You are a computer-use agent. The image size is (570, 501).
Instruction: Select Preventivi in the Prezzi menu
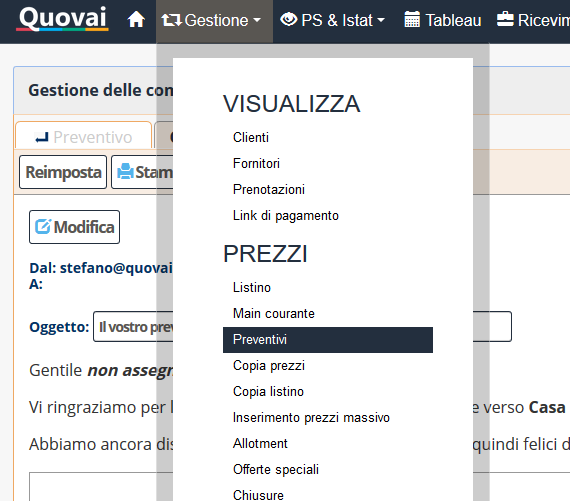328,340
